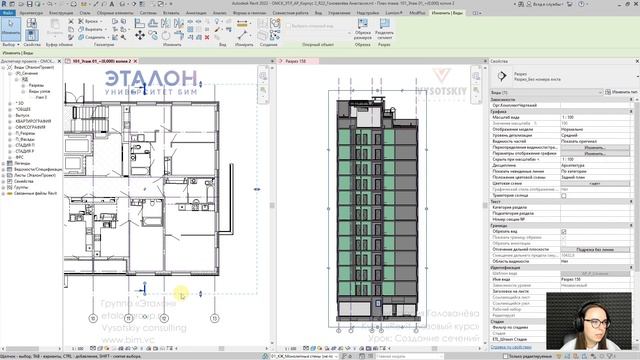Click the Дисциплина value Архитектура
640x360 pixels.
pyautogui.click(x=595, y=165)
